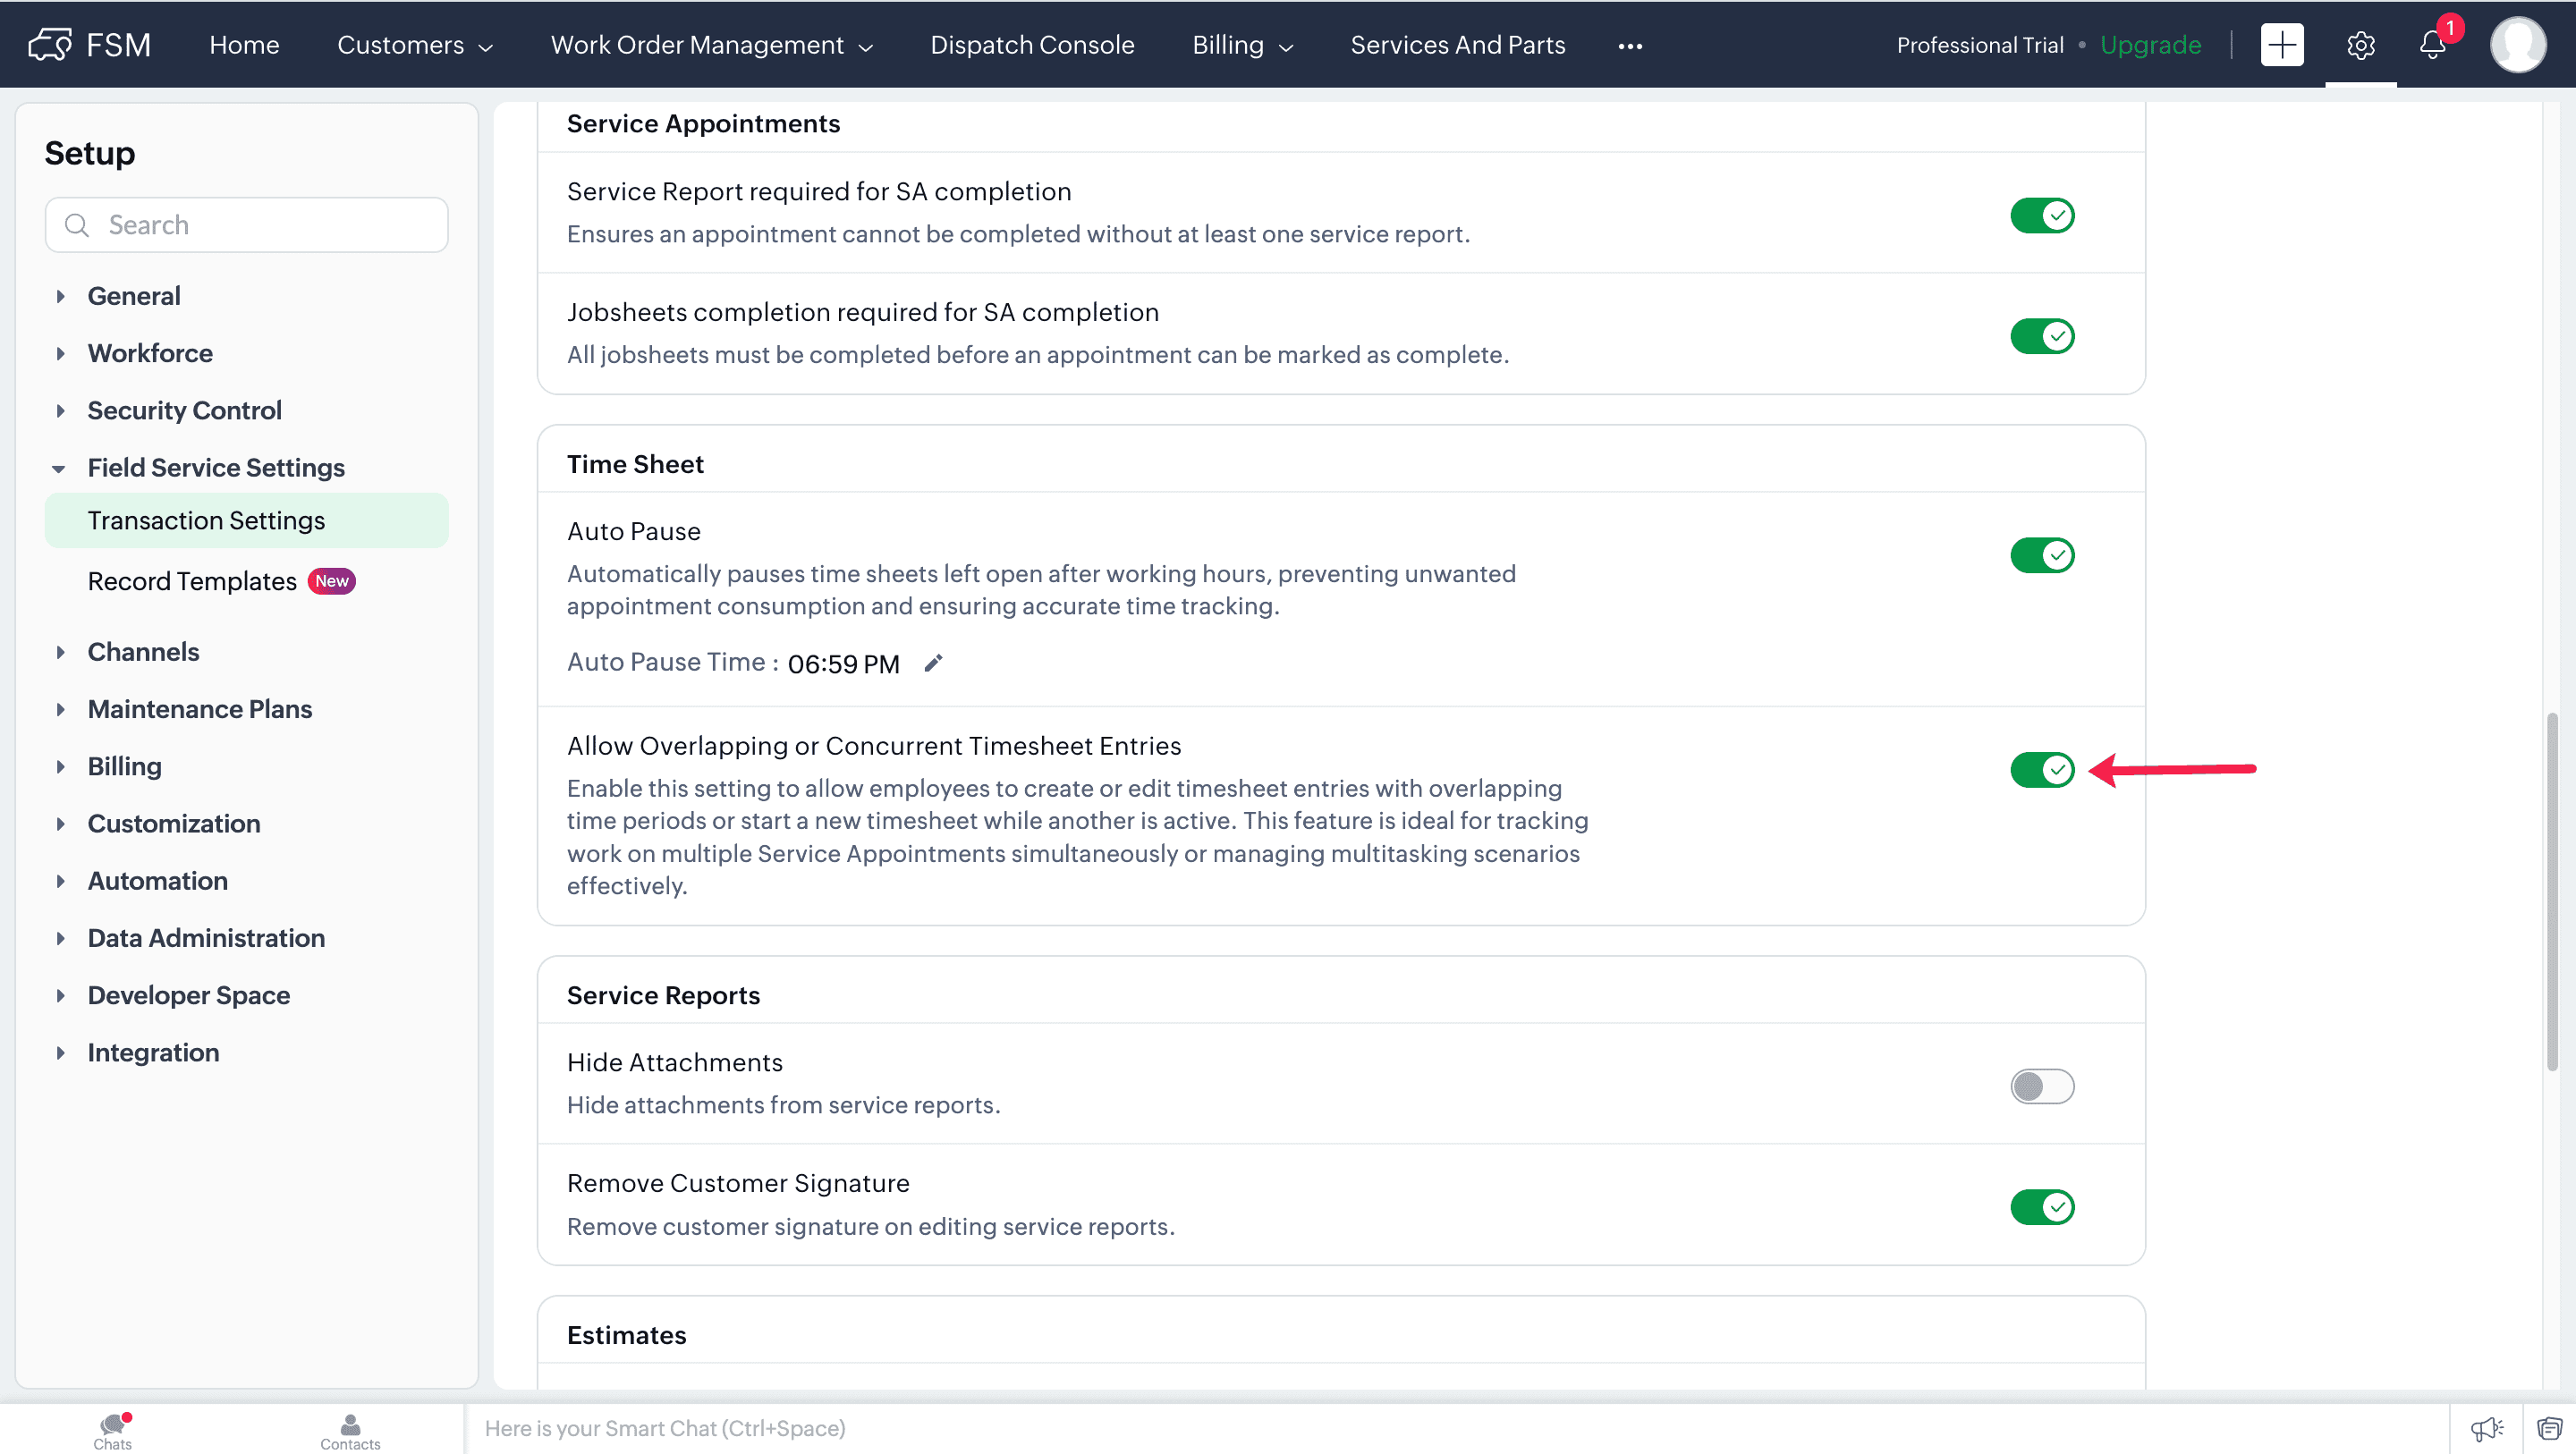This screenshot has height=1454, width=2576.
Task: Select Record Templates in the sidebar
Action: pyautogui.click(x=192, y=581)
